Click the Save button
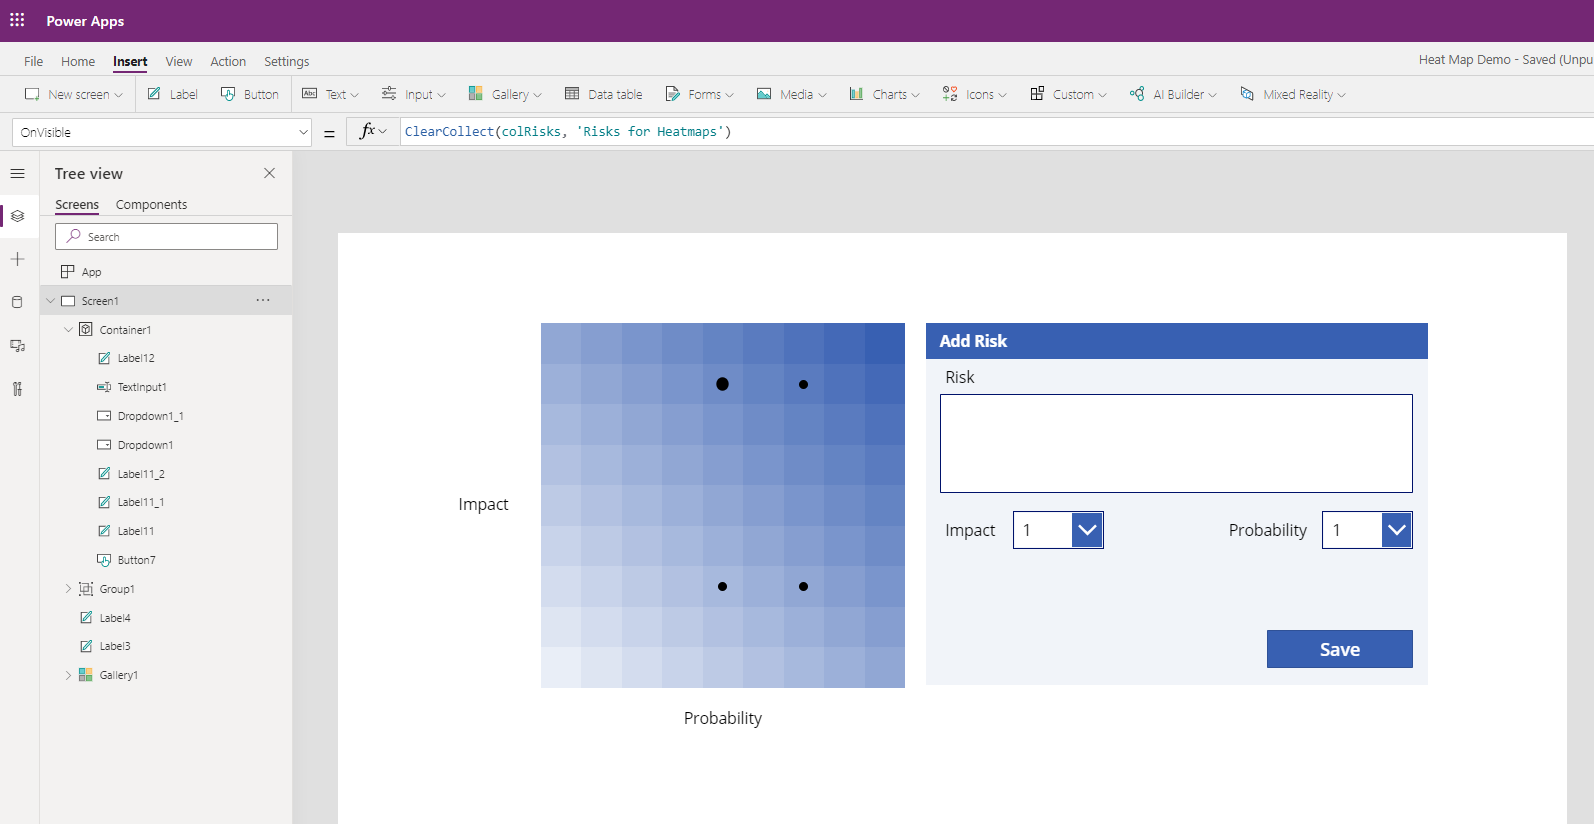 click(x=1339, y=649)
